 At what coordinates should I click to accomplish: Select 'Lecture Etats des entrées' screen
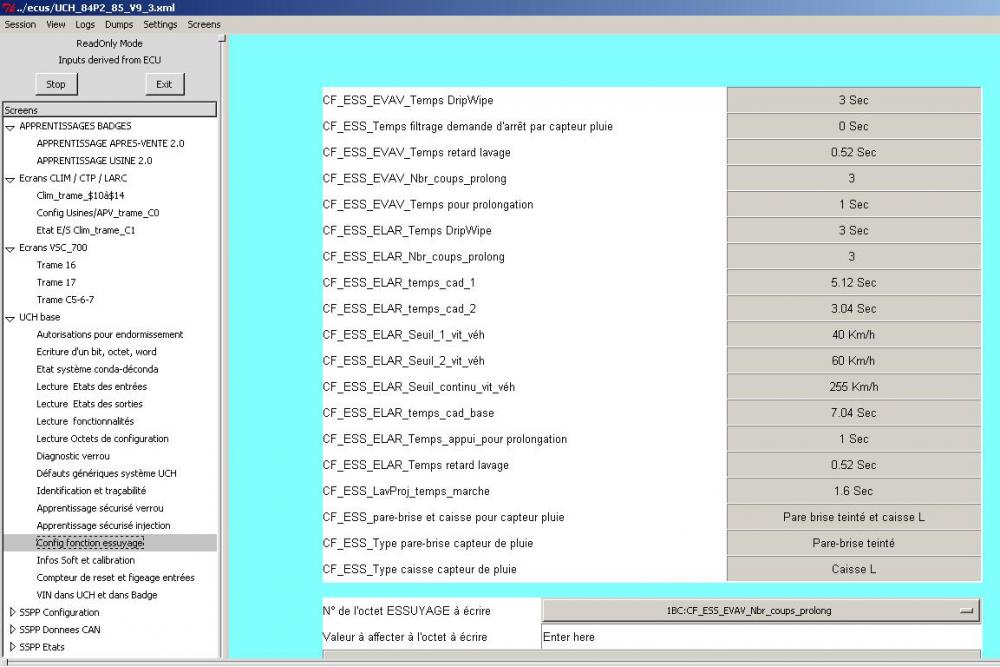(x=92, y=386)
